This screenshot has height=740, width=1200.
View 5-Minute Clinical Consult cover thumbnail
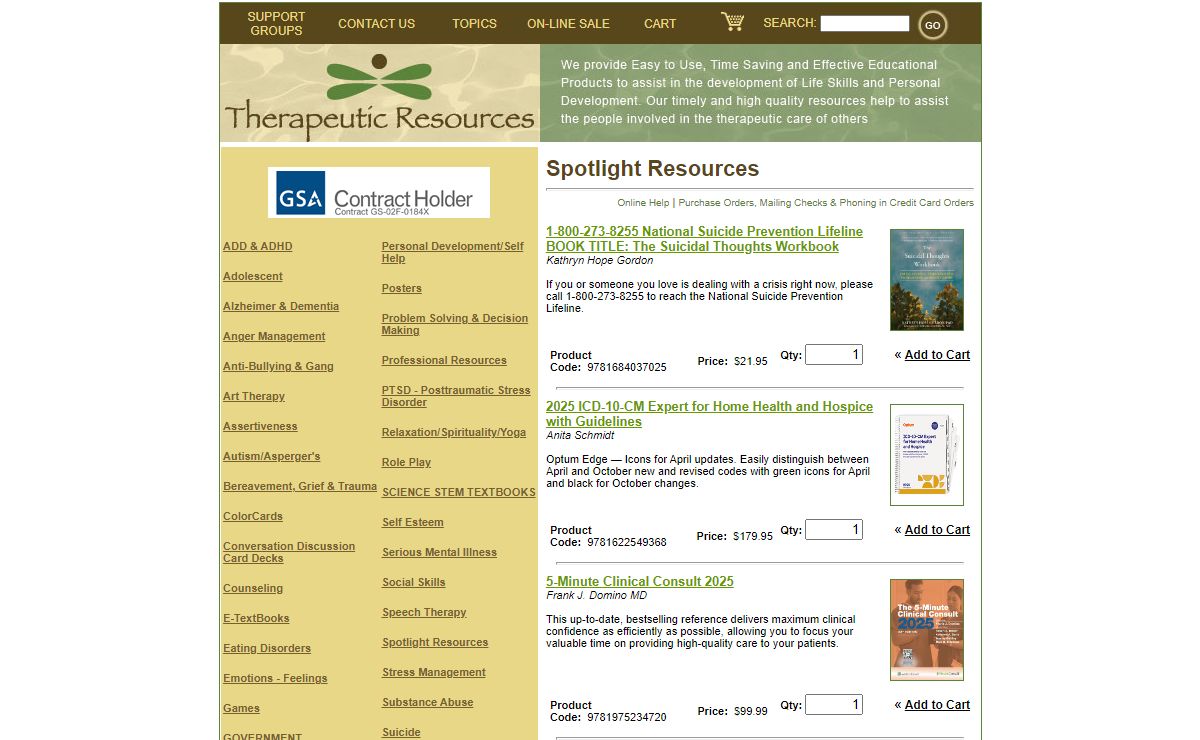927,630
